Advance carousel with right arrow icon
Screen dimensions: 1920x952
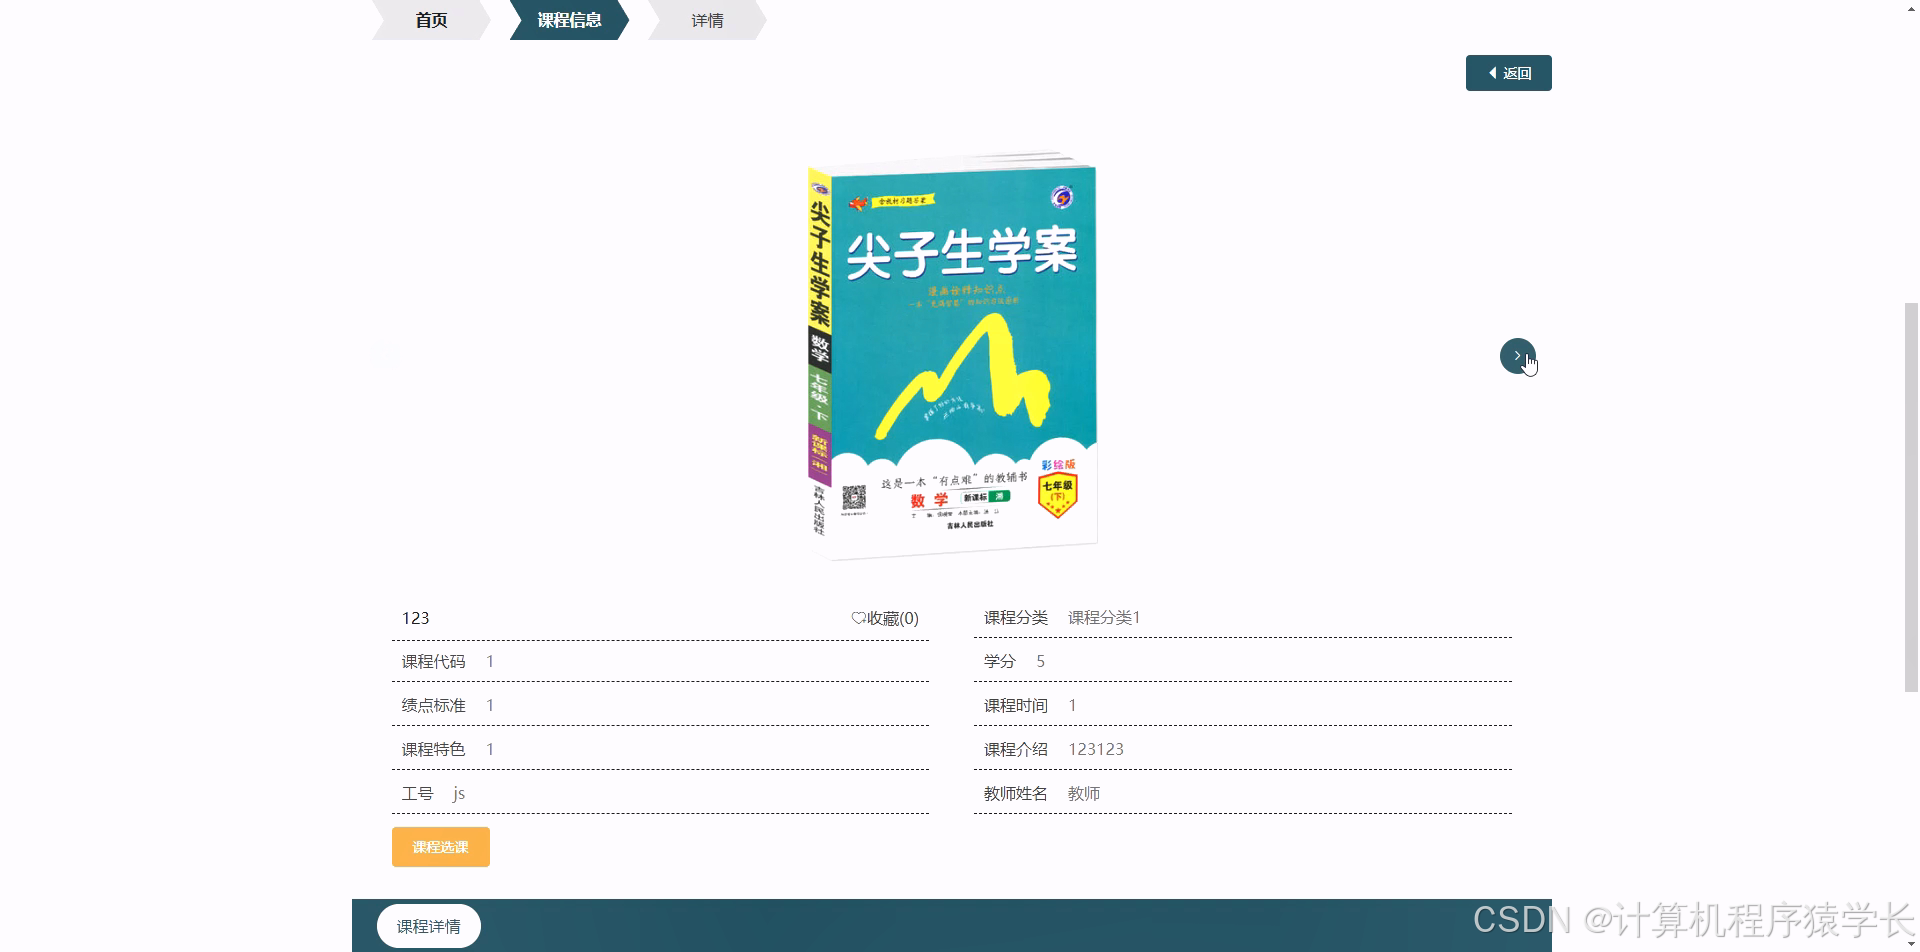(1517, 356)
